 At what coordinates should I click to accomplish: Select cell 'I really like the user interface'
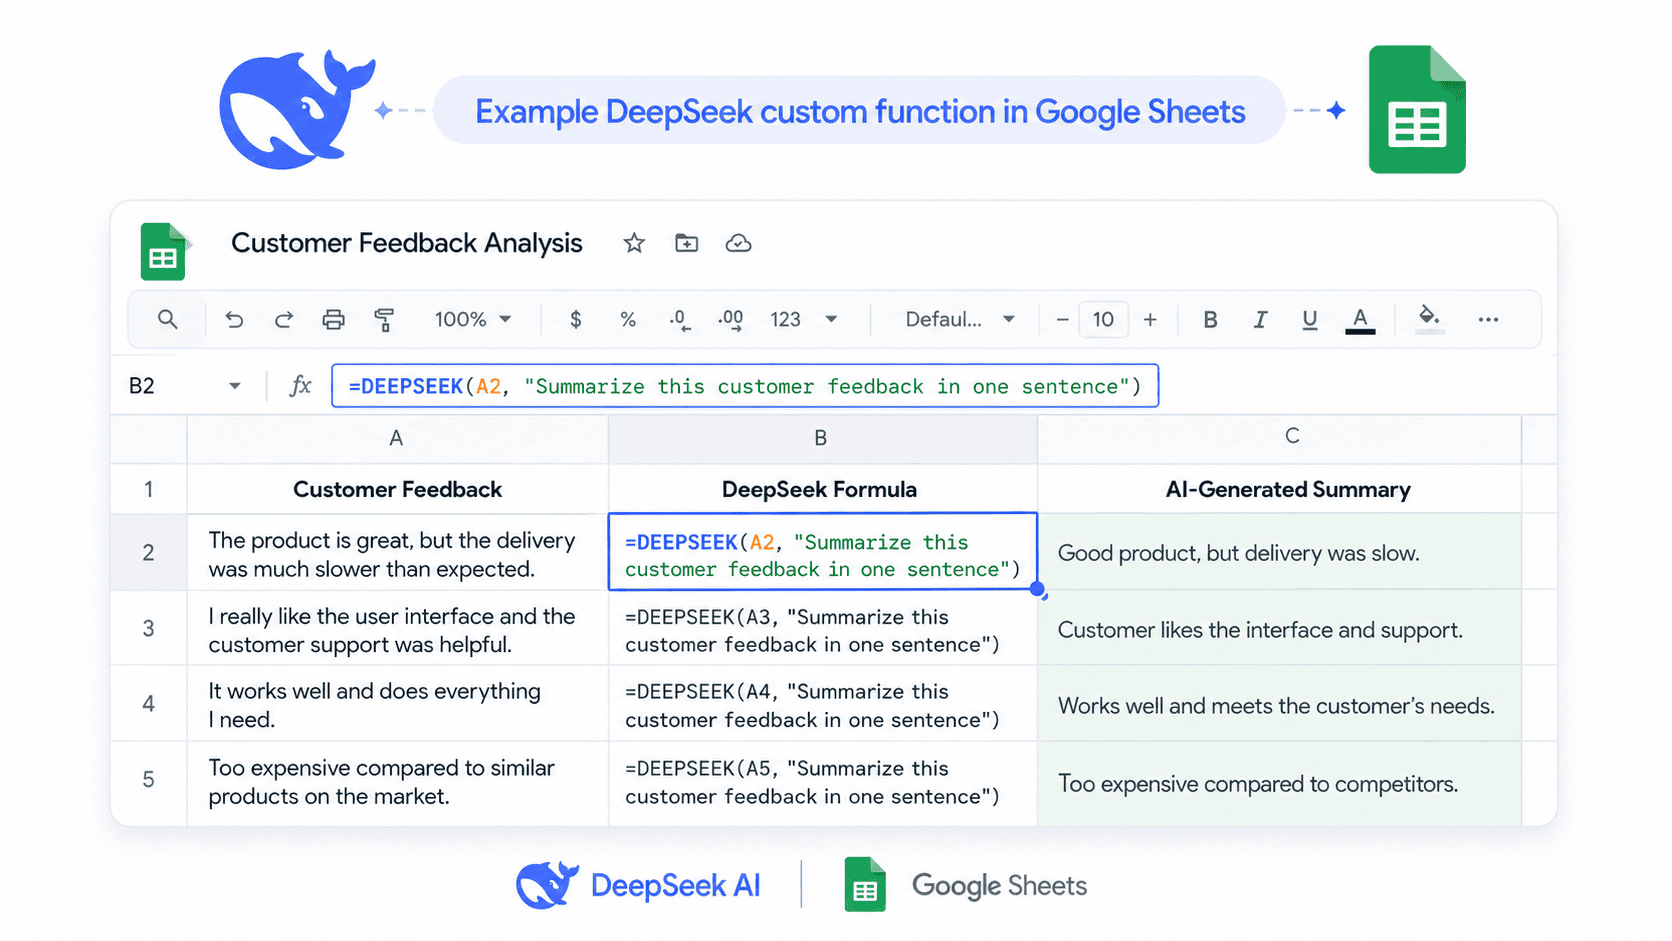tap(397, 629)
